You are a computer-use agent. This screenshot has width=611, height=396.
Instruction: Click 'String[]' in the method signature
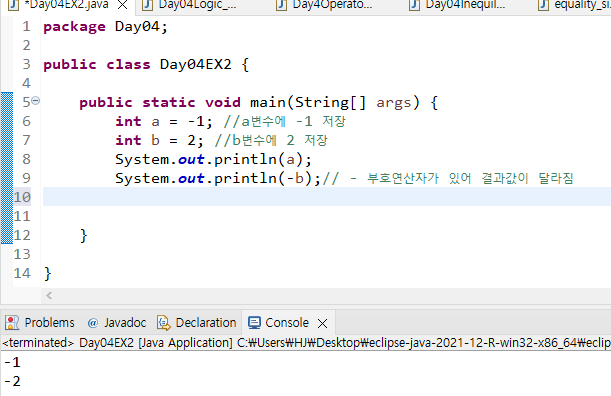[330, 103]
